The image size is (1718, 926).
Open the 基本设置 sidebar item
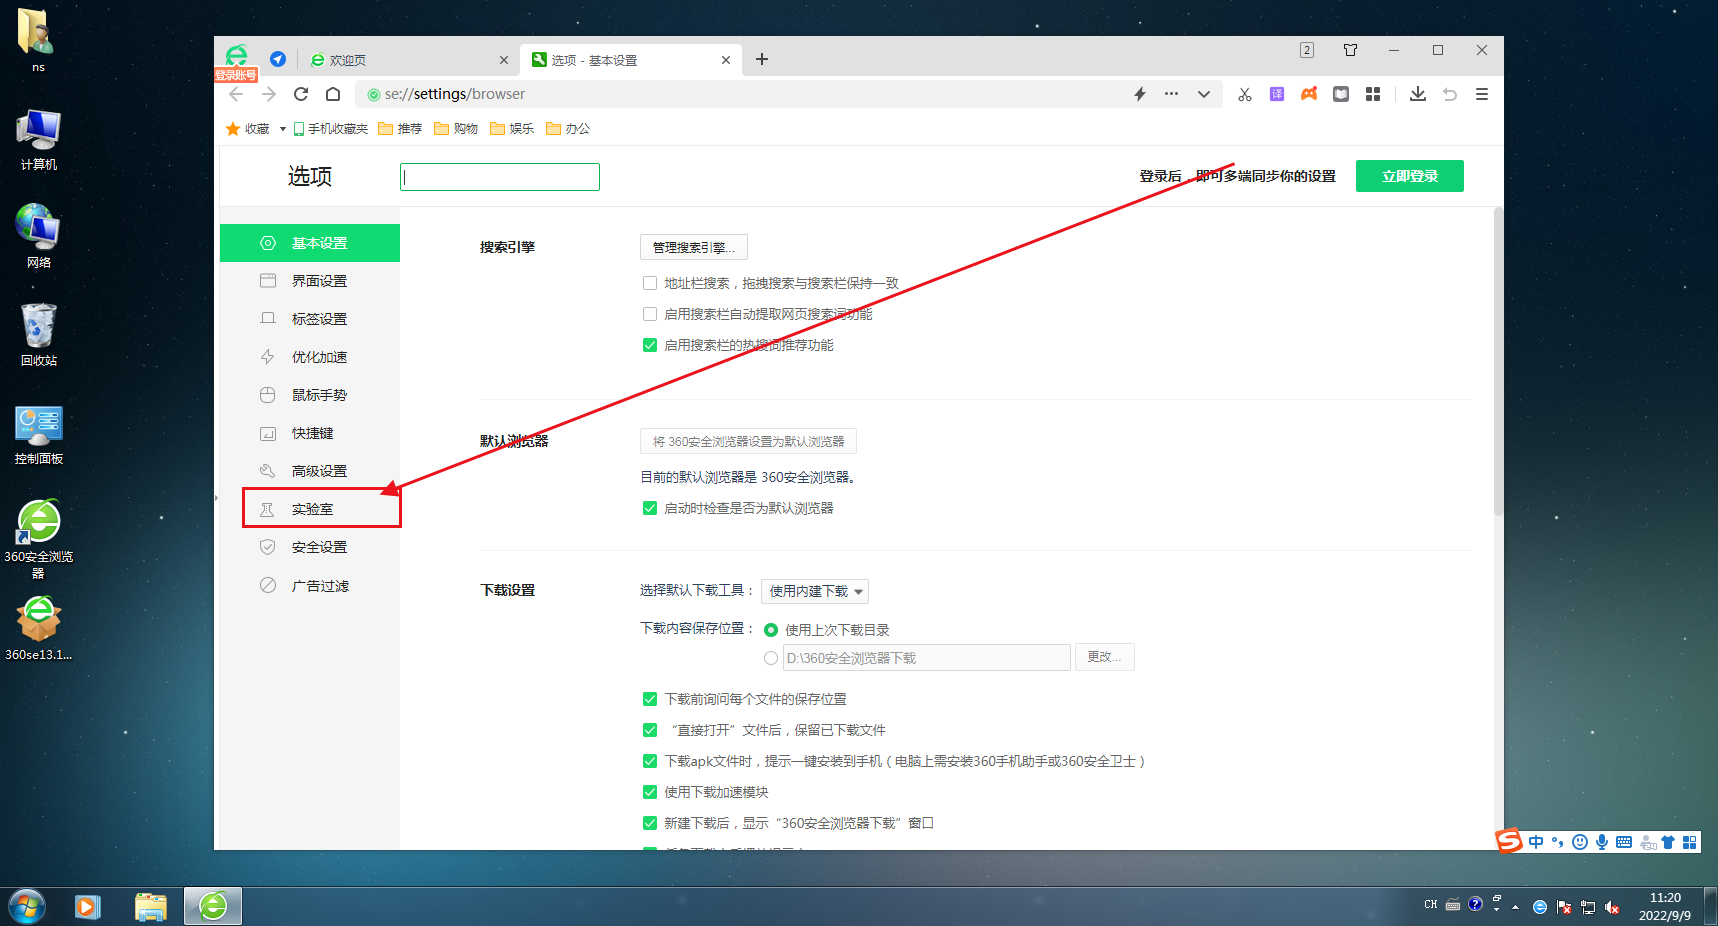pos(310,243)
